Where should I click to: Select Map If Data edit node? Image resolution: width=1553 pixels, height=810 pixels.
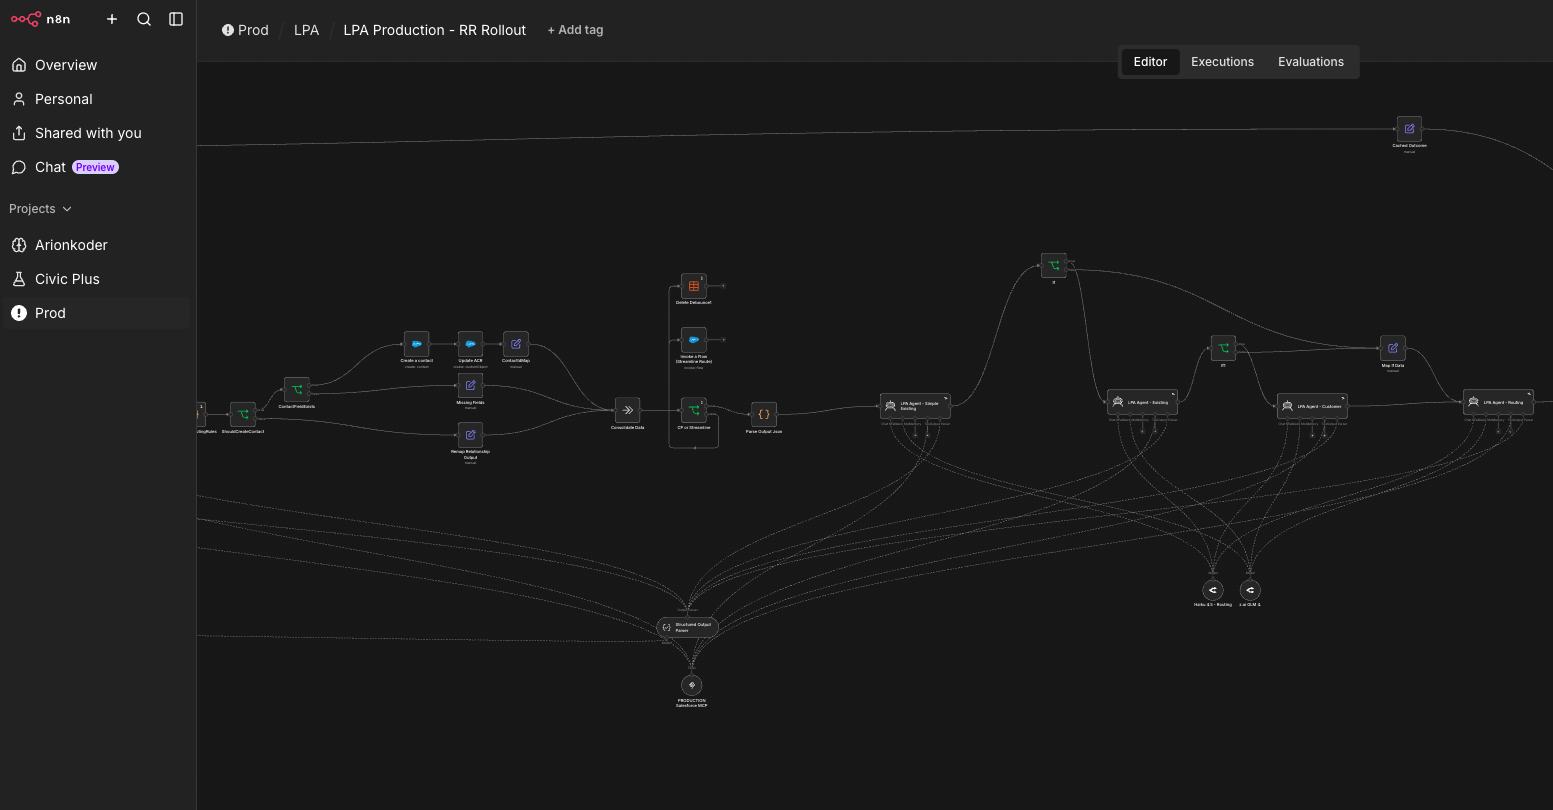1393,348
